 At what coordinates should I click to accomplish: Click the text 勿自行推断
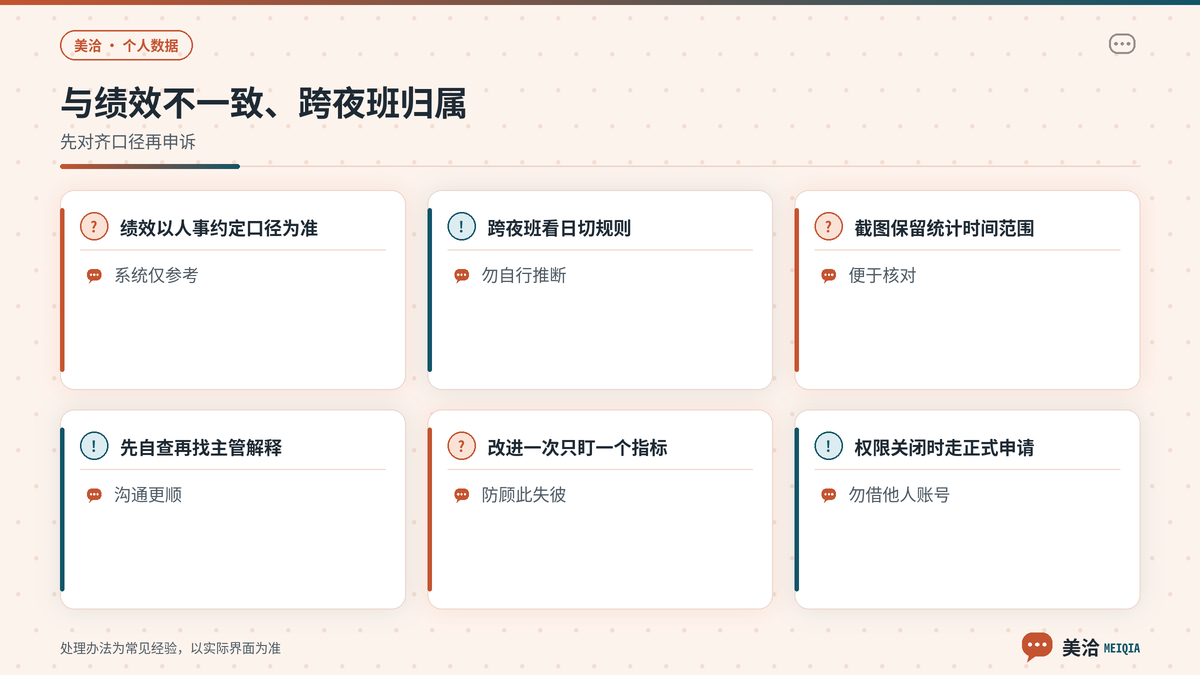pyautogui.click(x=524, y=276)
